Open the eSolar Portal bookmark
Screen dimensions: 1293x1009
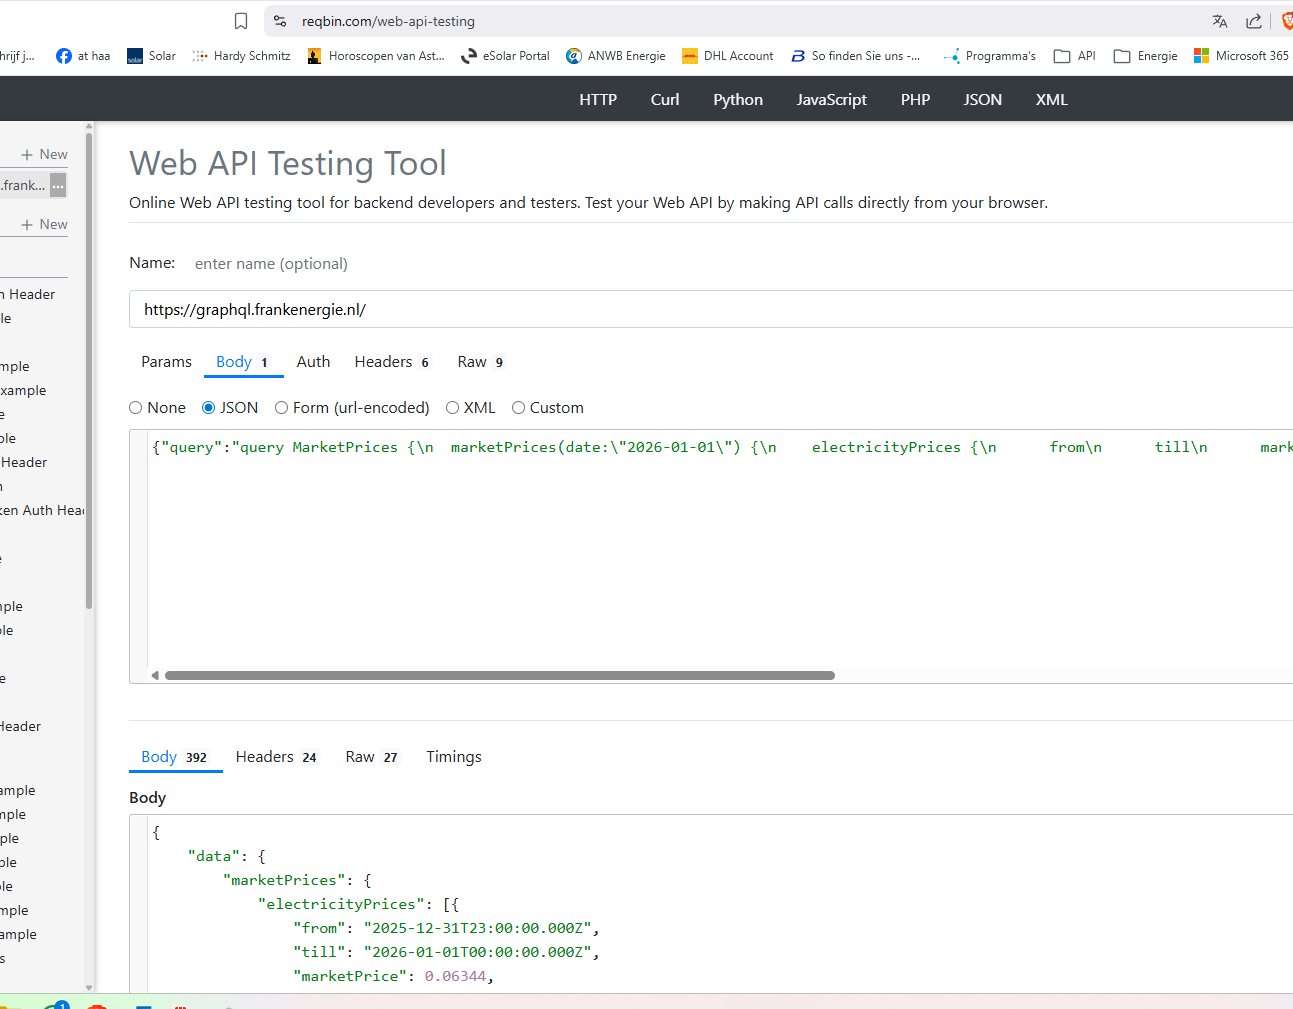[505, 56]
